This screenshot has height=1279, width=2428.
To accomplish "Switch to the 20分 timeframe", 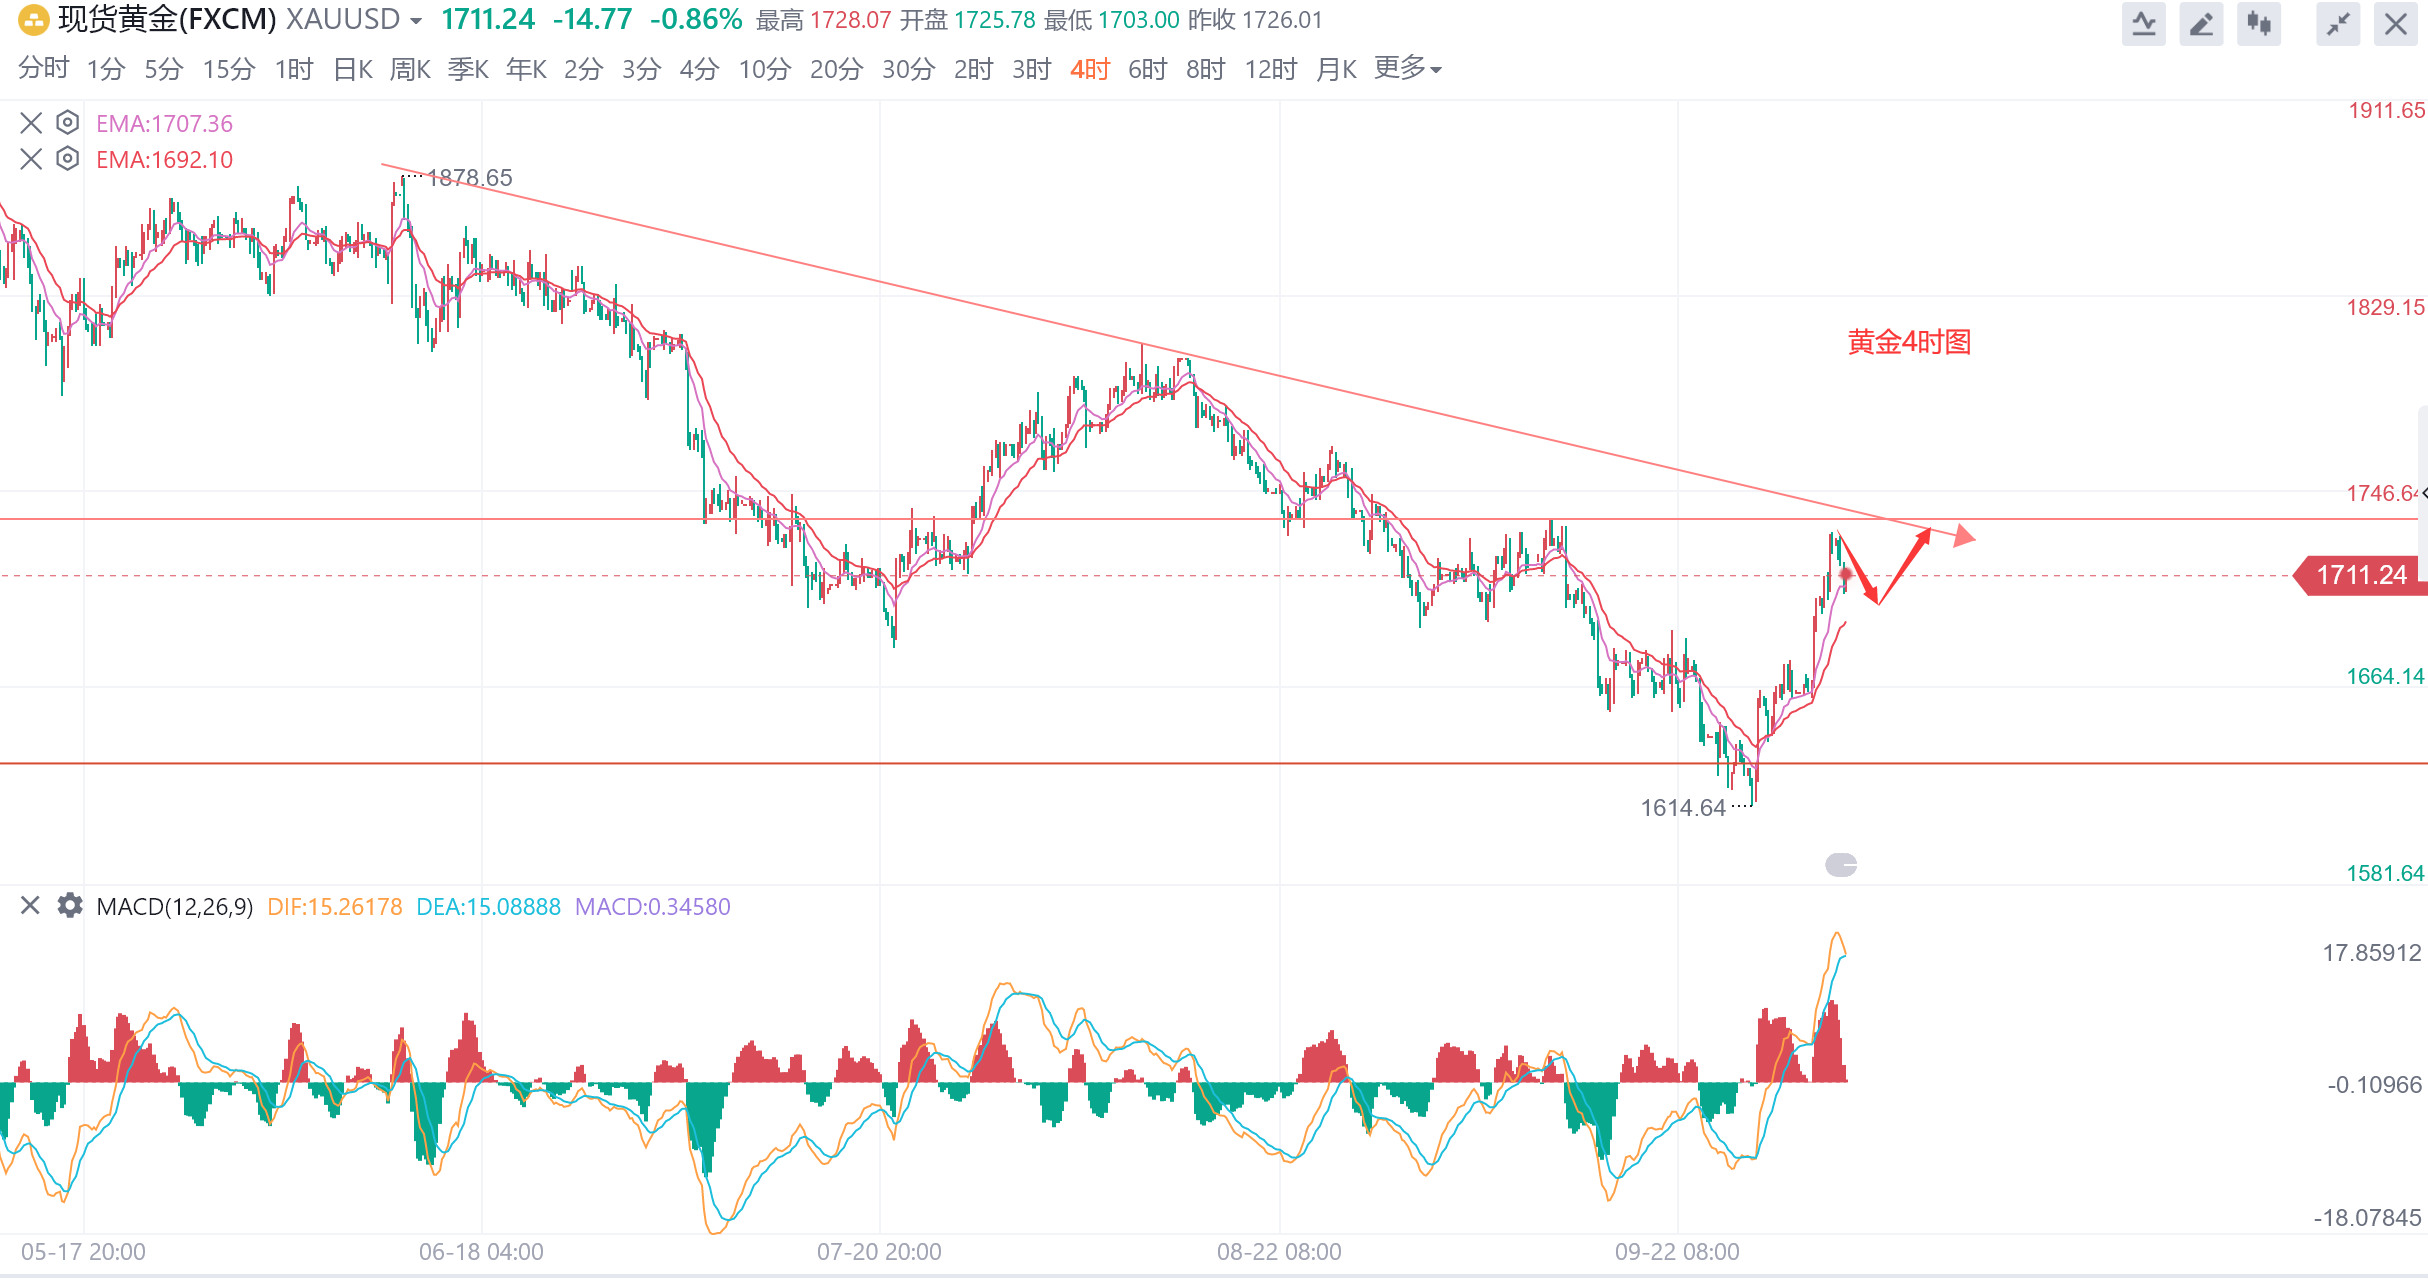I will pos(837,68).
